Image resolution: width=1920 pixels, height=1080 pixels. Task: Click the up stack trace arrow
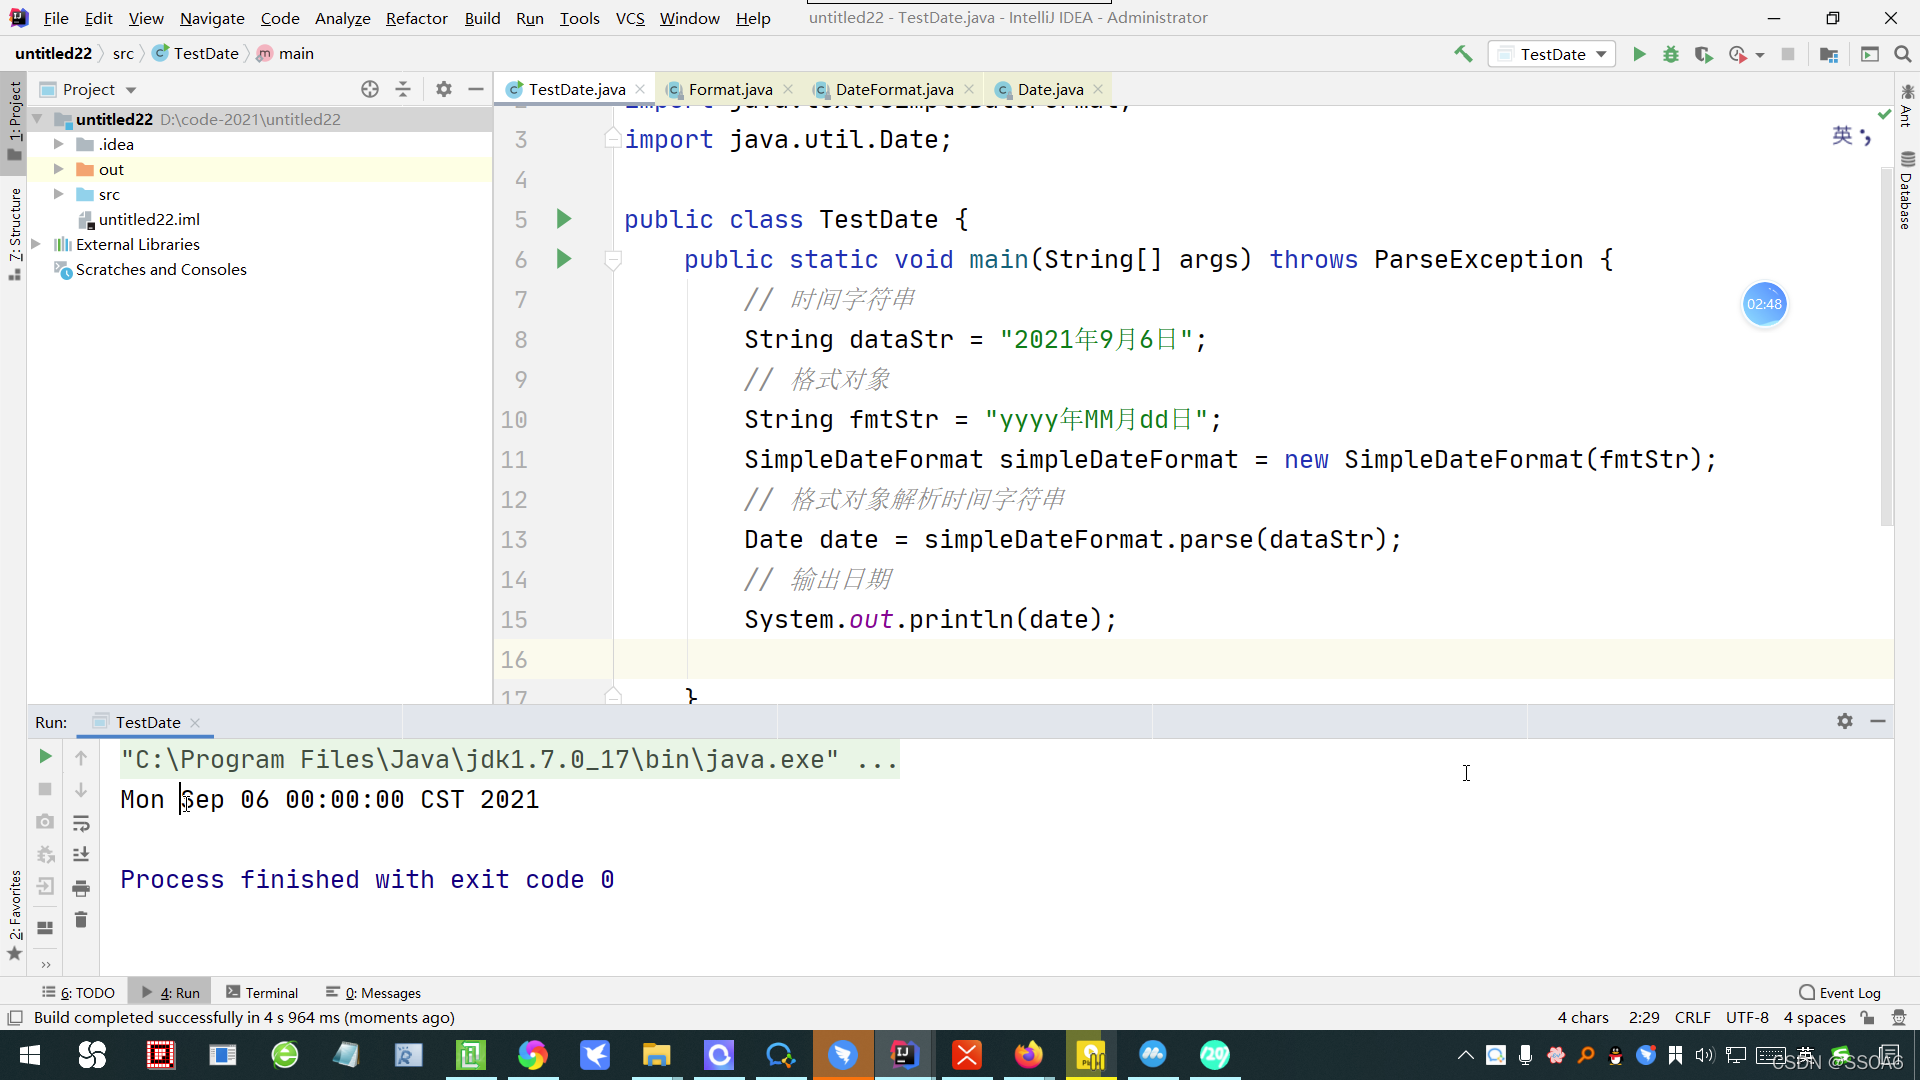pos(81,758)
